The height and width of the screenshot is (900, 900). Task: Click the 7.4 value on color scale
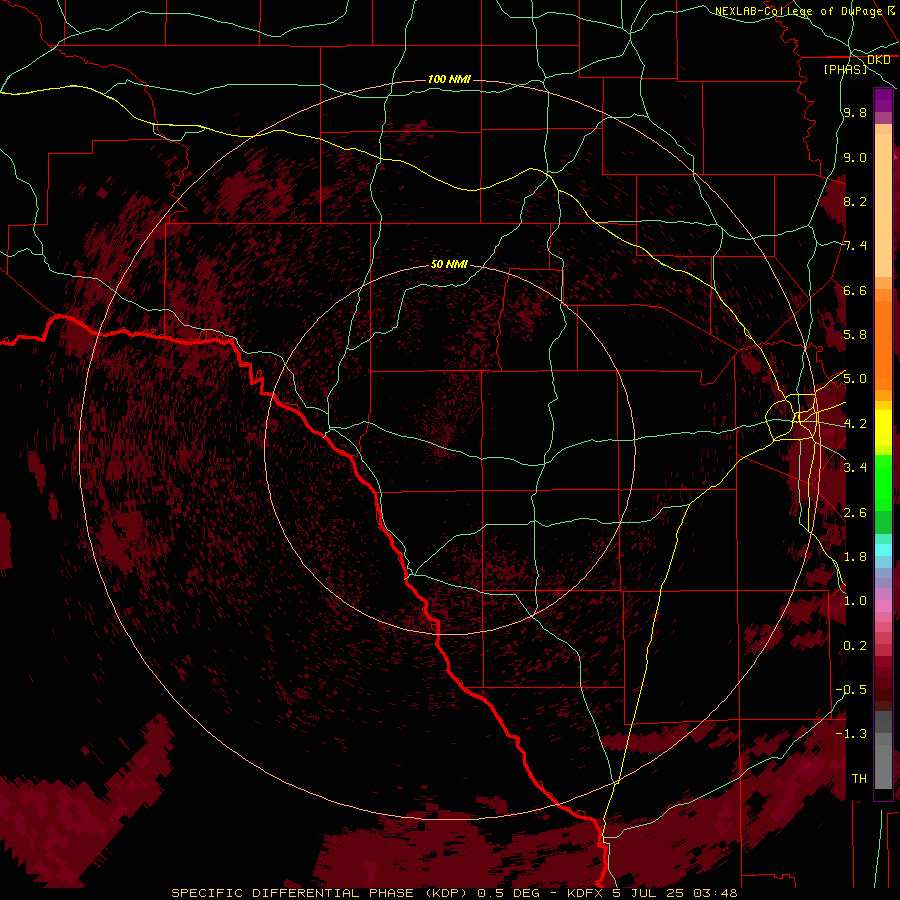(855, 246)
